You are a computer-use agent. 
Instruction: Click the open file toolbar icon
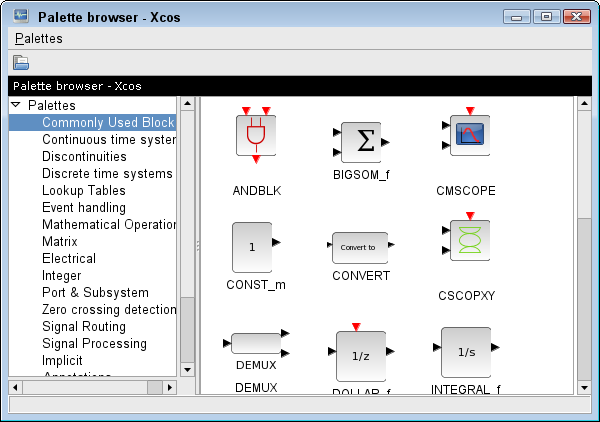pos(21,62)
